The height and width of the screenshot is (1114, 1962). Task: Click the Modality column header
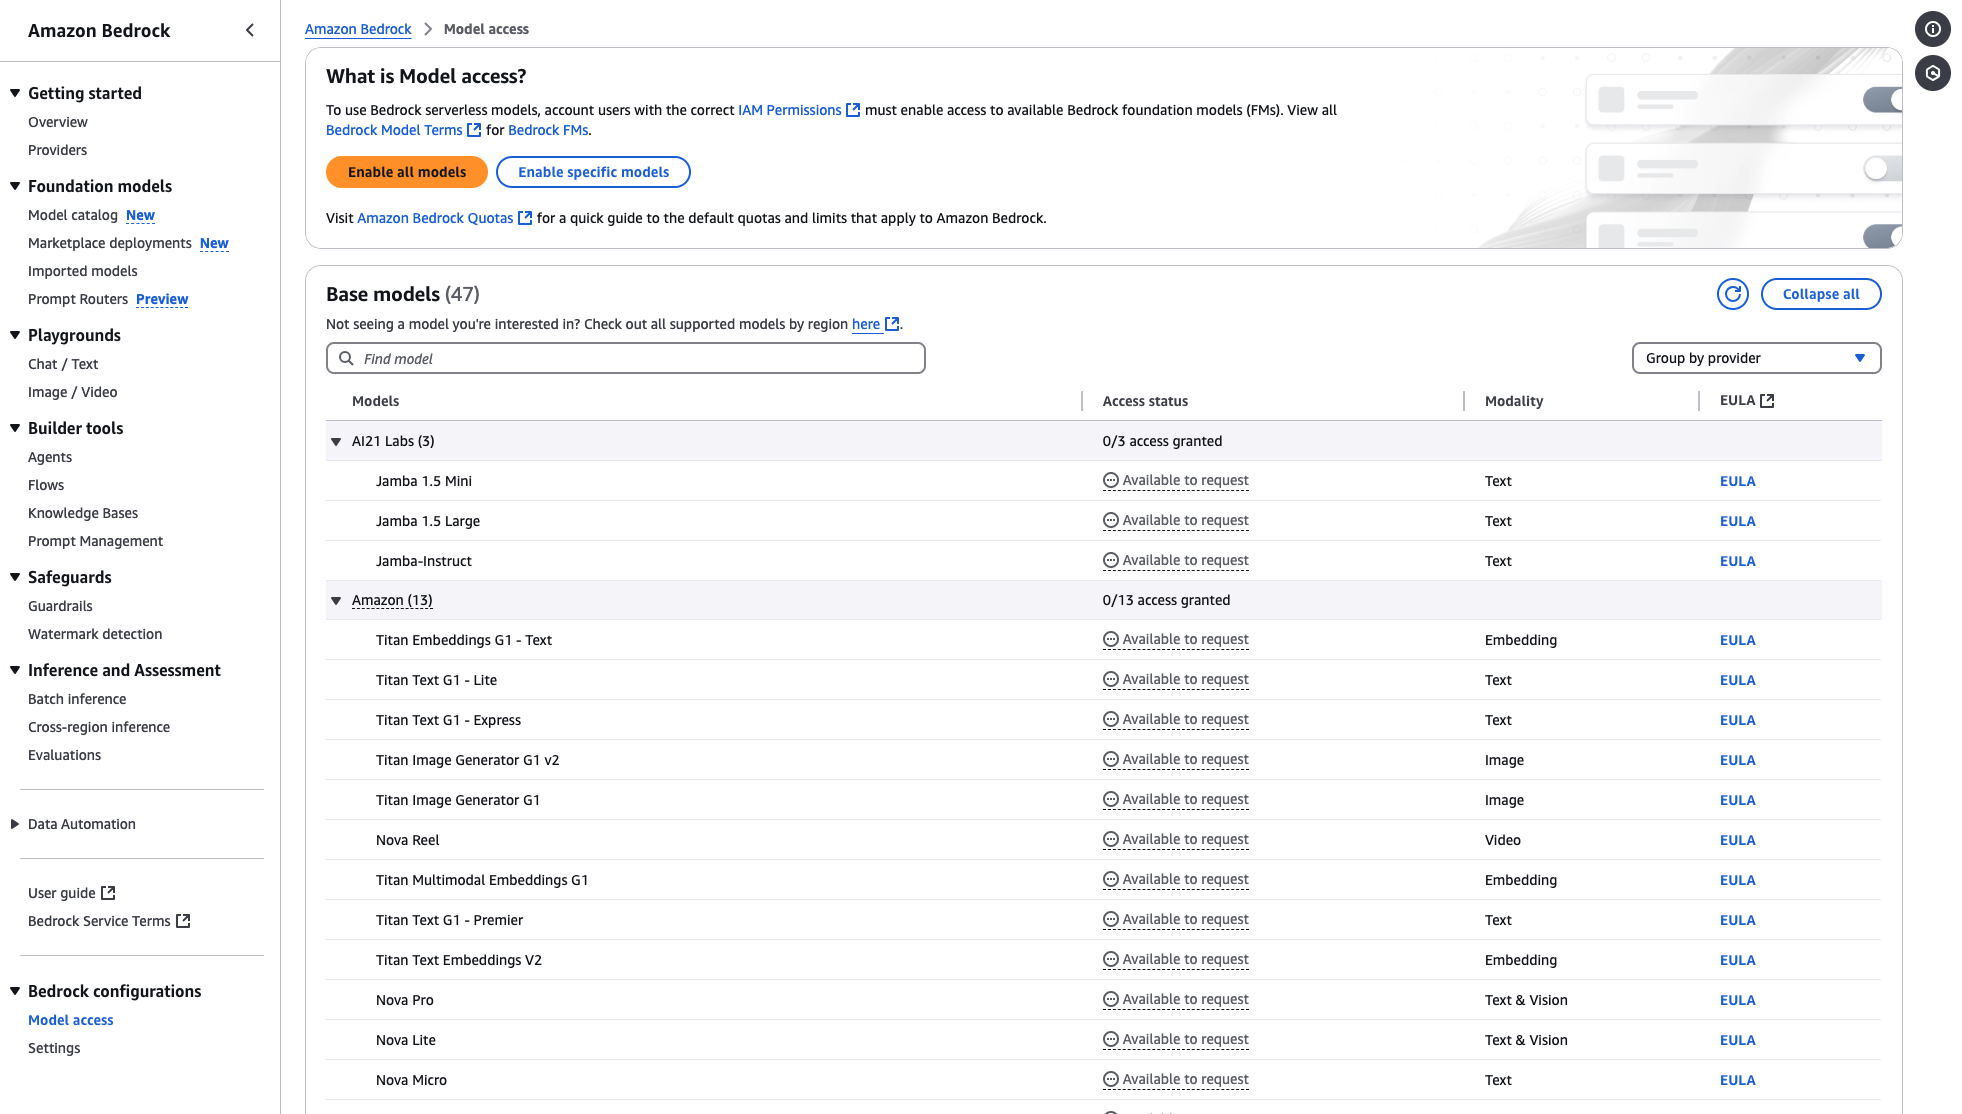pyautogui.click(x=1514, y=401)
